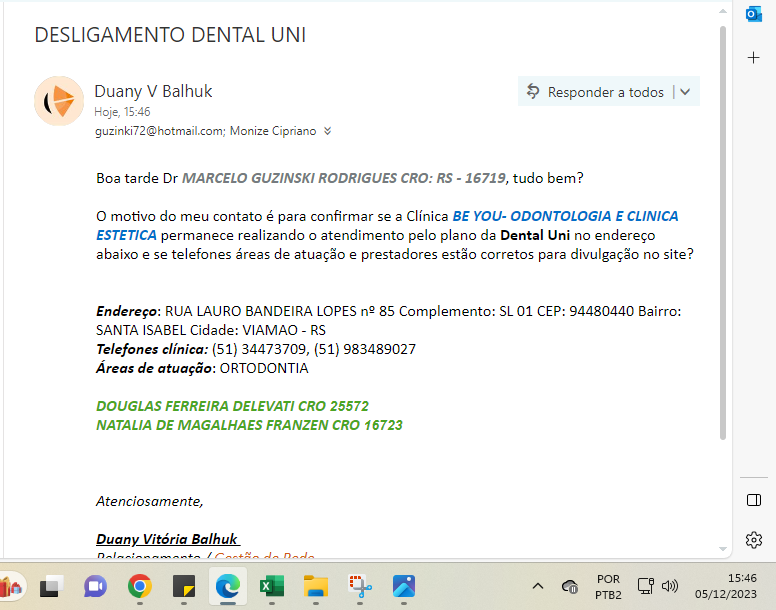Open Excel from the taskbar
Screen dimensions: 776x610
(x=272, y=586)
